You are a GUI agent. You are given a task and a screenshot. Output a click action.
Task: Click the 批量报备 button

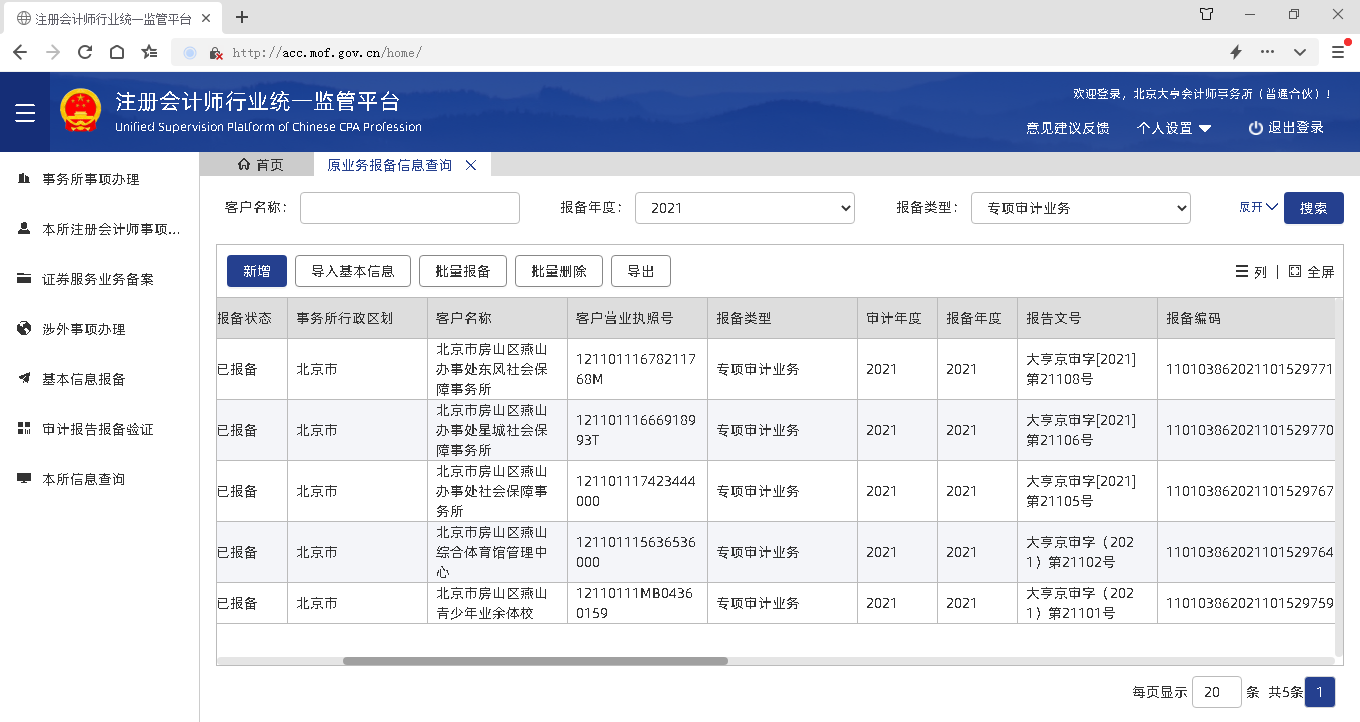coord(462,271)
